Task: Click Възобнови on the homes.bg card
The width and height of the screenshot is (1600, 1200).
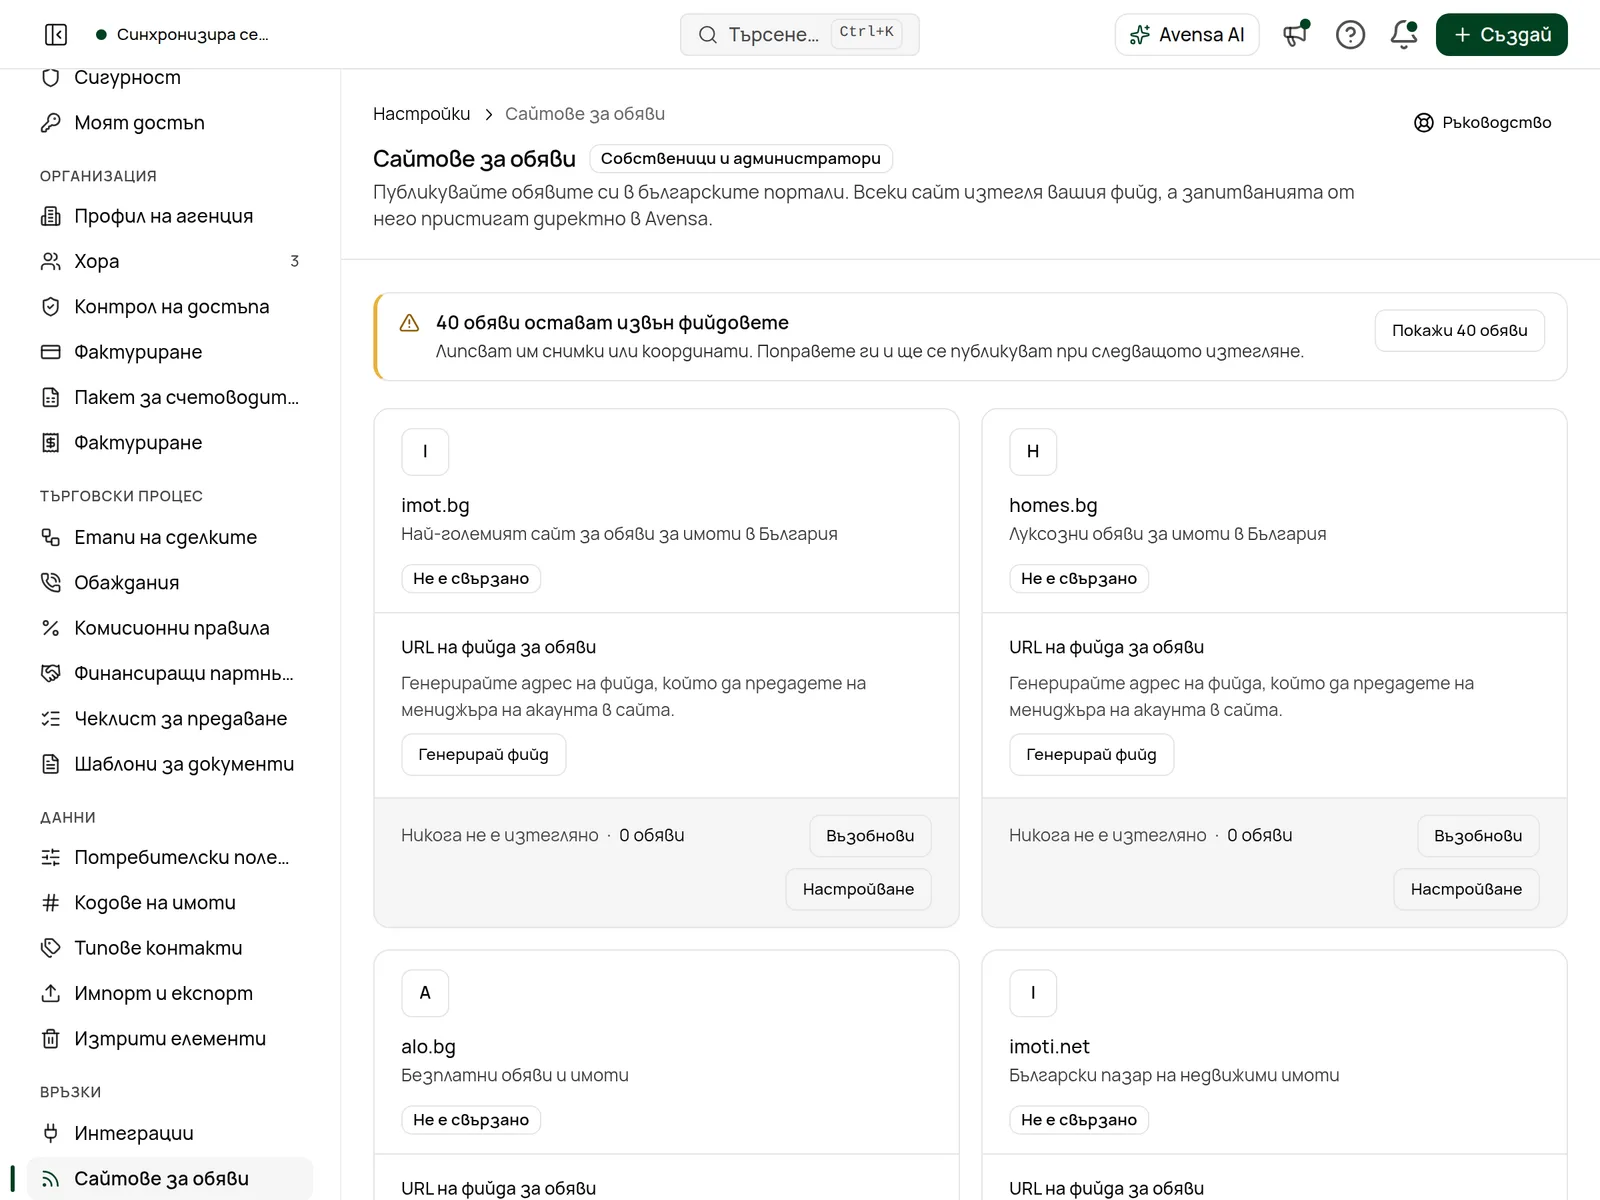Action: point(1478,836)
